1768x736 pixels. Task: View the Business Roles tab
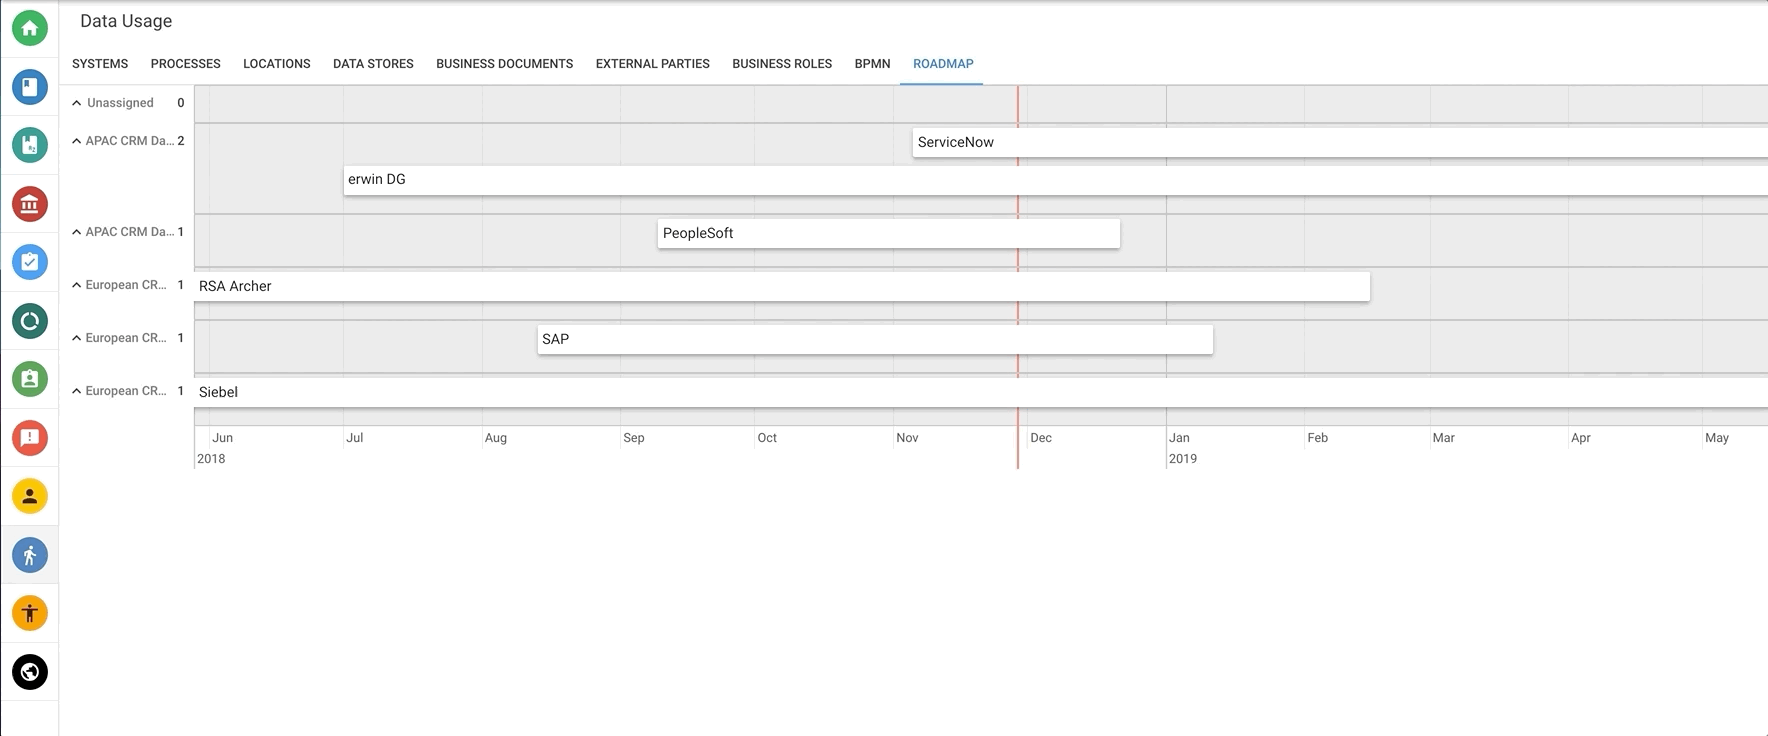(782, 64)
